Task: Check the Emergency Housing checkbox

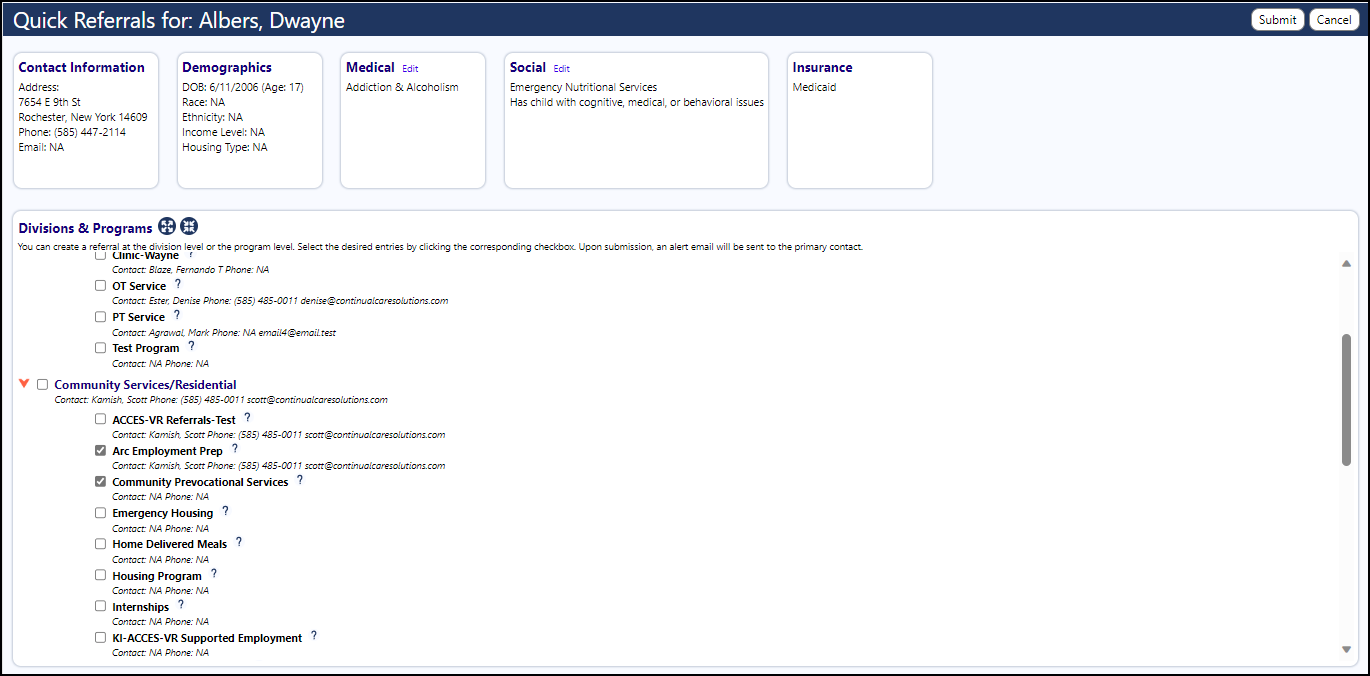Action: (x=100, y=513)
